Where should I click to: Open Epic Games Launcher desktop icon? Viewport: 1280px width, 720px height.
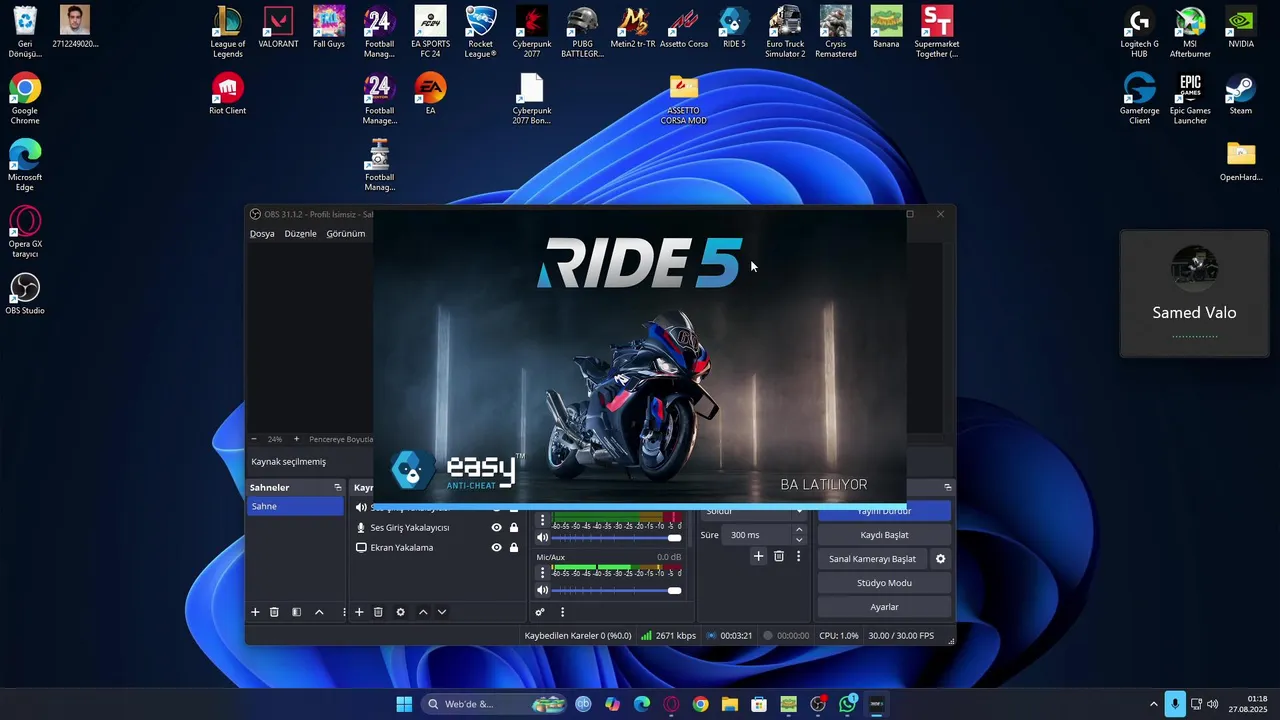point(1190,99)
